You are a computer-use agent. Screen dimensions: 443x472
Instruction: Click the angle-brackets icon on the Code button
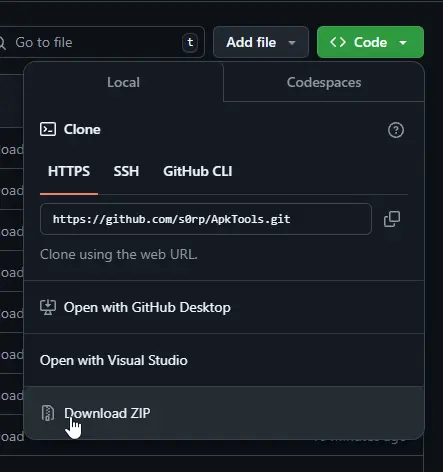tap(338, 42)
